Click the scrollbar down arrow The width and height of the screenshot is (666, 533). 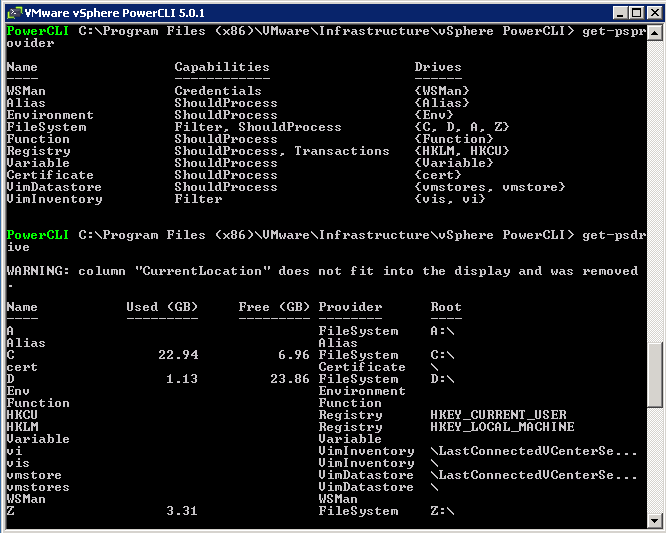655,520
